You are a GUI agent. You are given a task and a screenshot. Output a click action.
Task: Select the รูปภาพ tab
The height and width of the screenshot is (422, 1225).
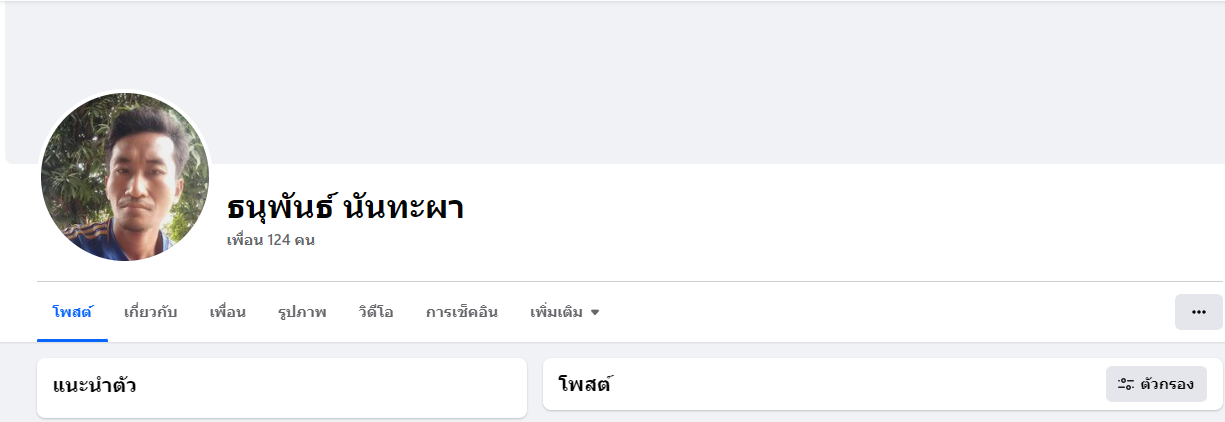click(302, 312)
